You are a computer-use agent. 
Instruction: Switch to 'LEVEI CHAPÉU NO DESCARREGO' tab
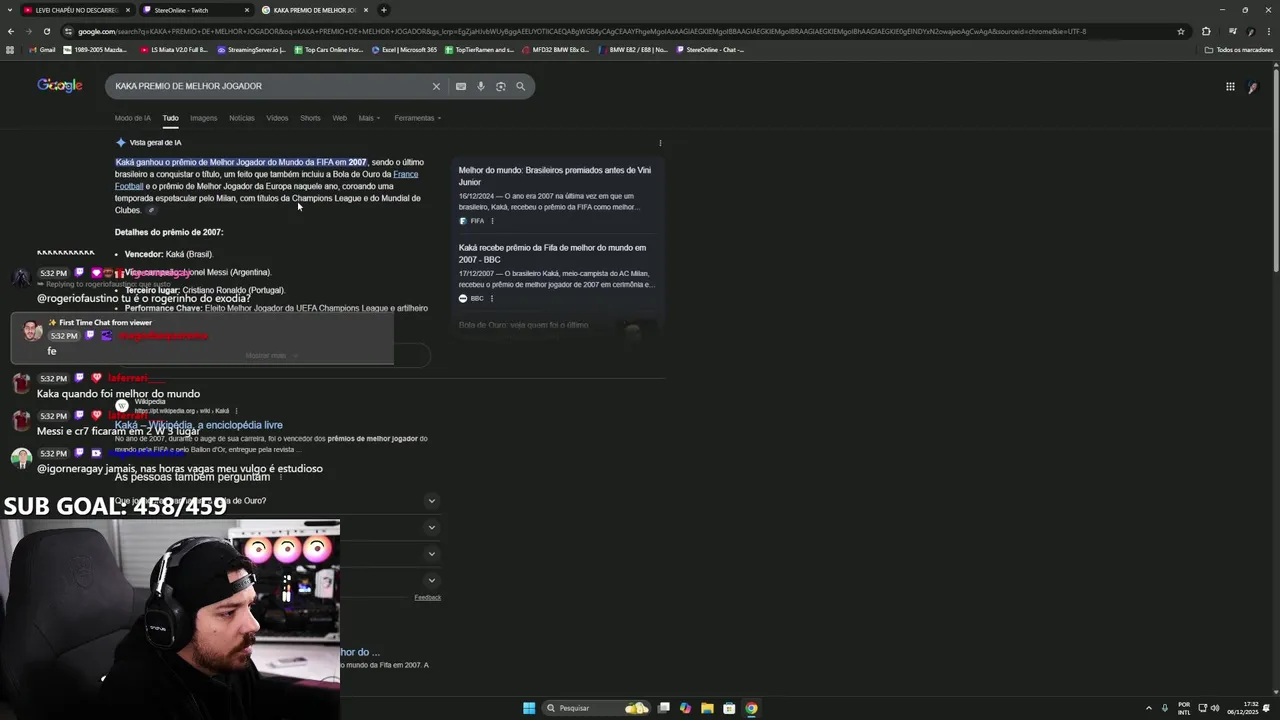coord(77,10)
